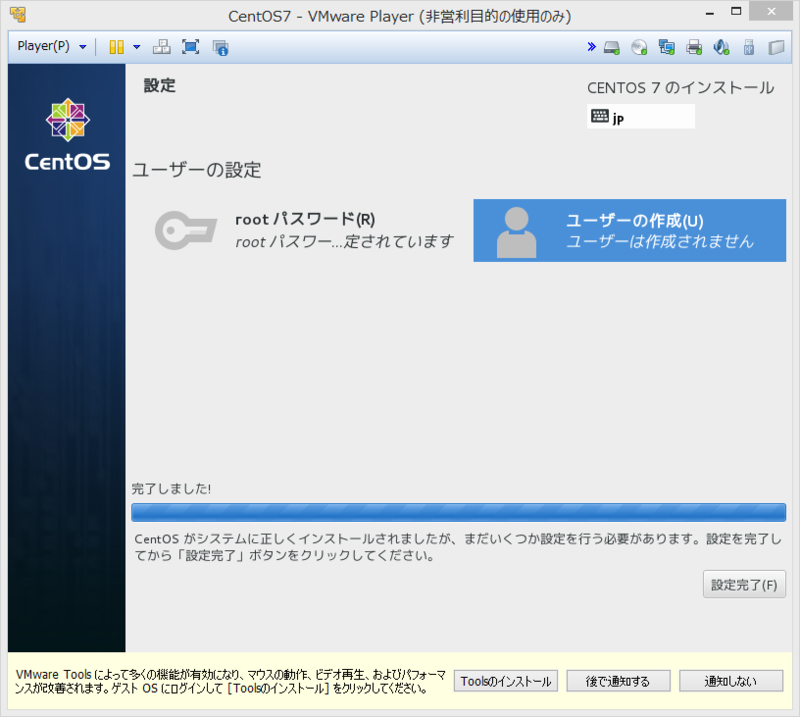Viewport: 800px width, 717px height.
Task: Click the USB controller device icon
Action: pos(749,47)
